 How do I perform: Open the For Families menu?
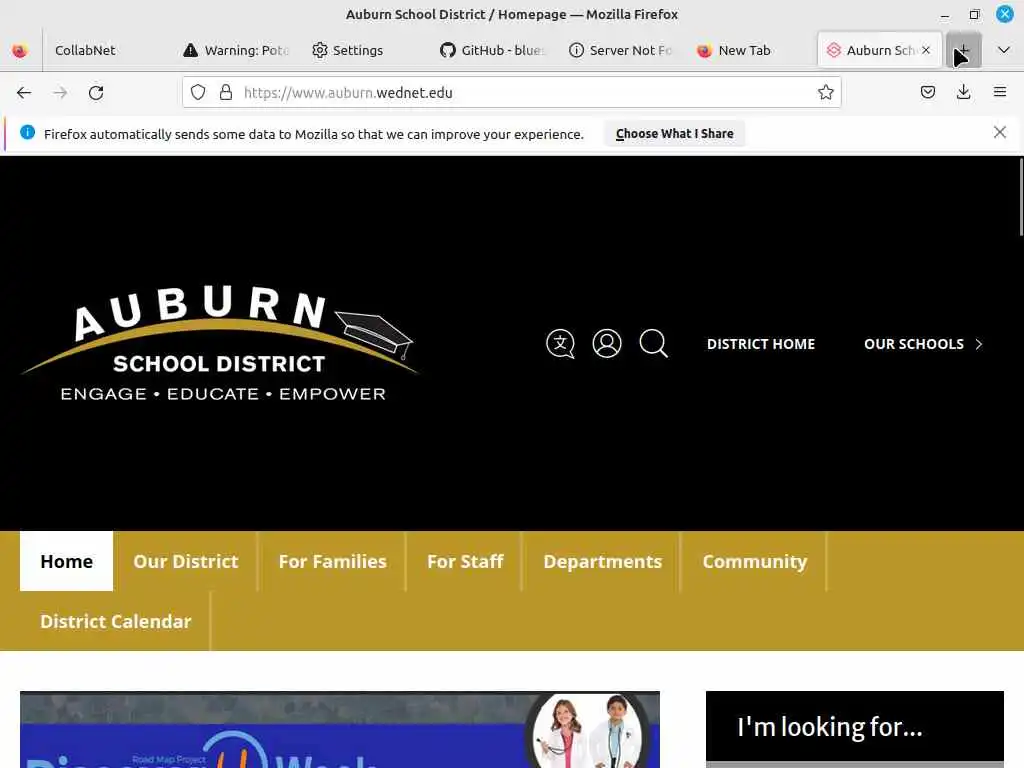(332, 562)
